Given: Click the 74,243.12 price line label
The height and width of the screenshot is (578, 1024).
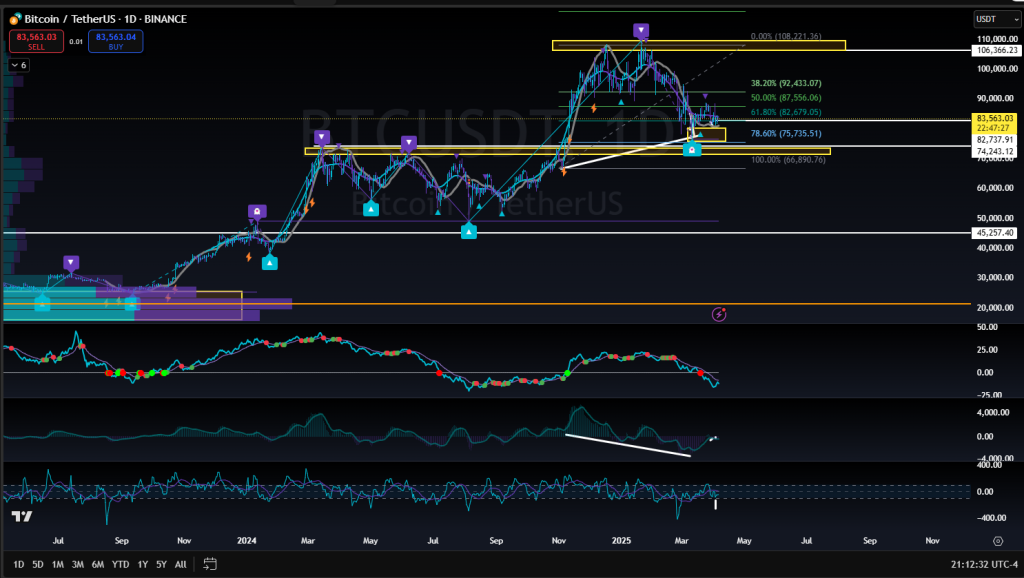Looking at the screenshot, I should [x=996, y=152].
